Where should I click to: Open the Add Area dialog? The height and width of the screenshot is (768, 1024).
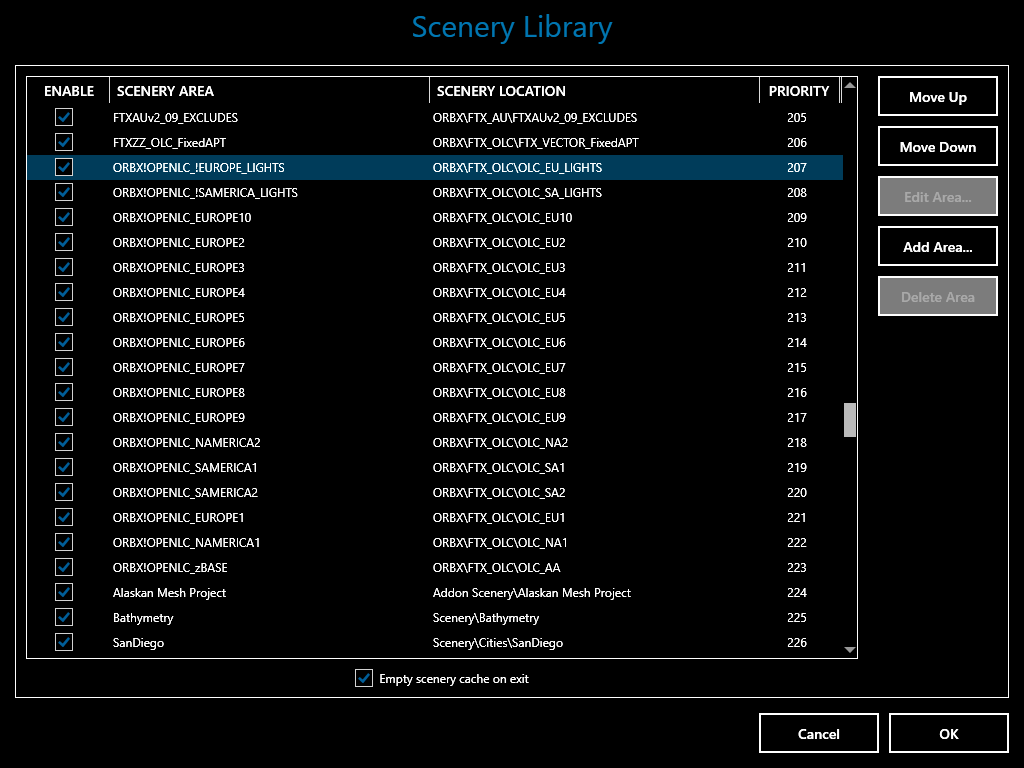(x=937, y=247)
